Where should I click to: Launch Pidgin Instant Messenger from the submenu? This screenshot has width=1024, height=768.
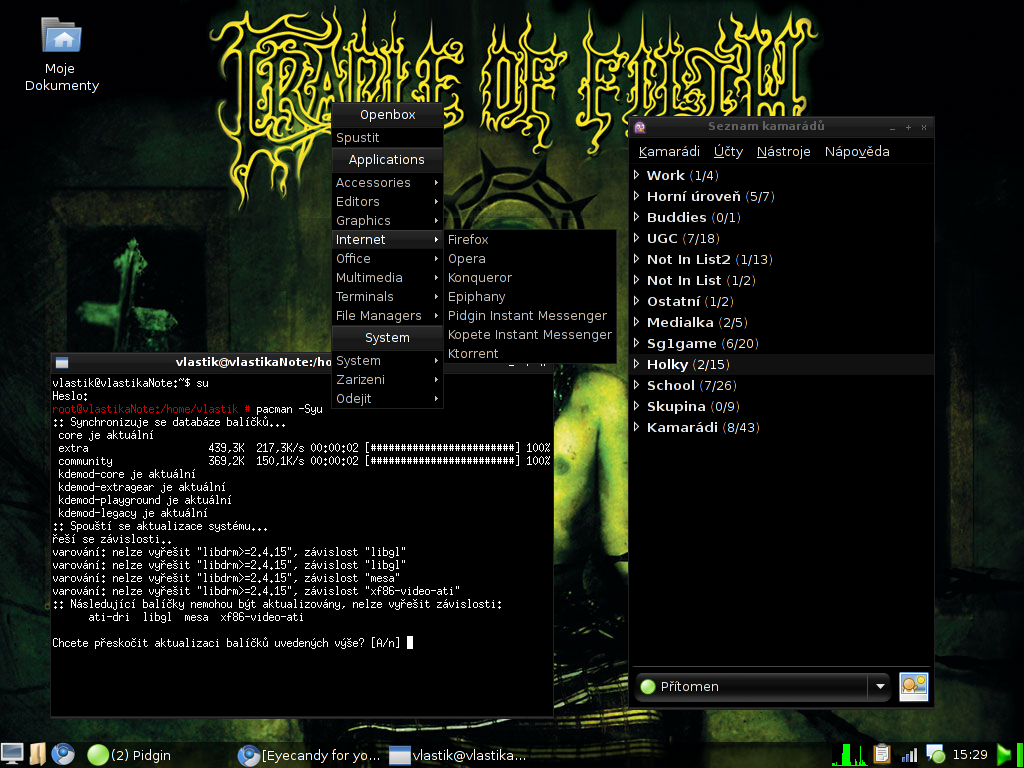(530, 315)
